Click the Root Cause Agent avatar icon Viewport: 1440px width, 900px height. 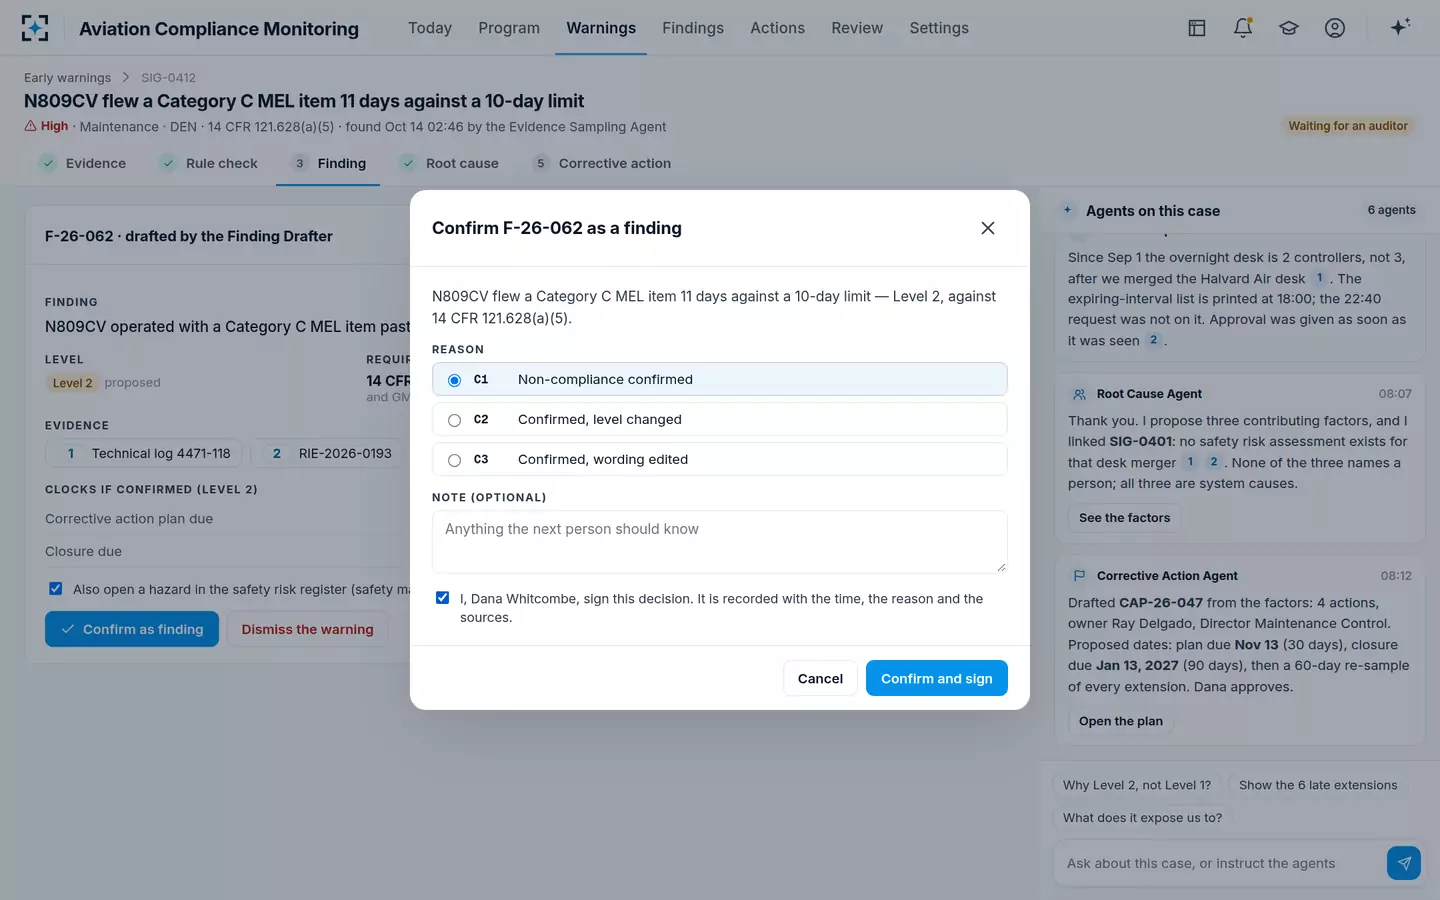[1079, 394]
